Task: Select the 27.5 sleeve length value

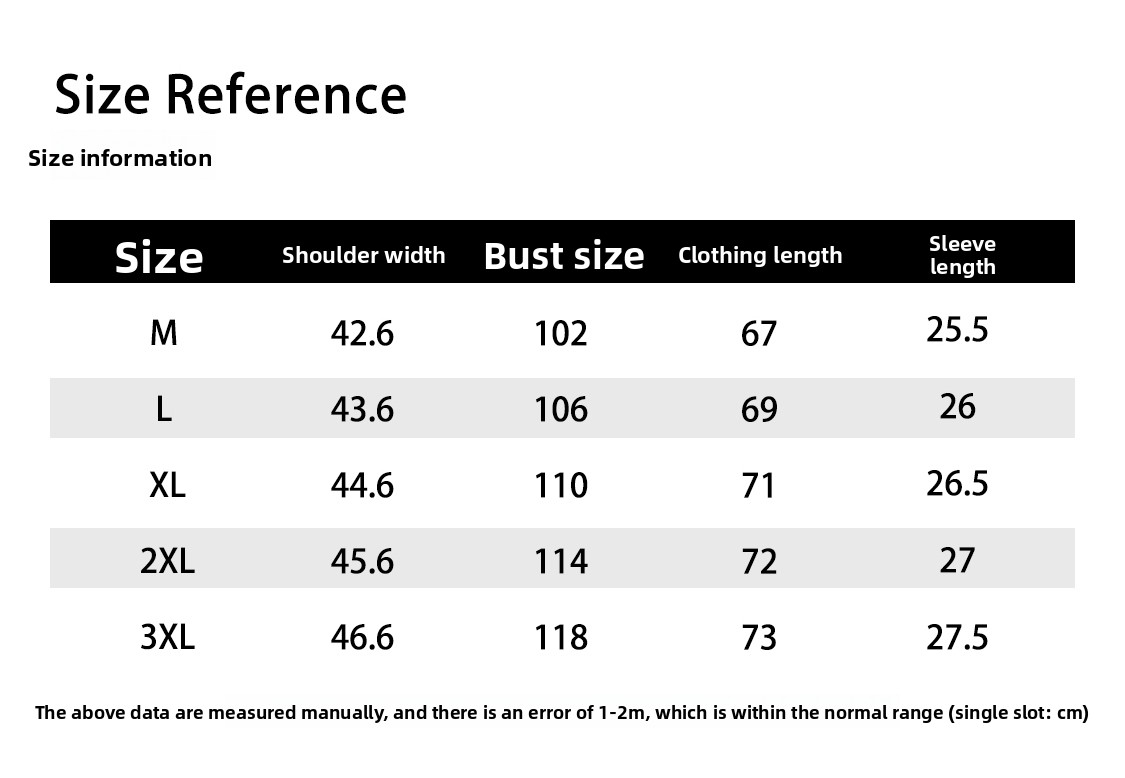Action: (957, 637)
